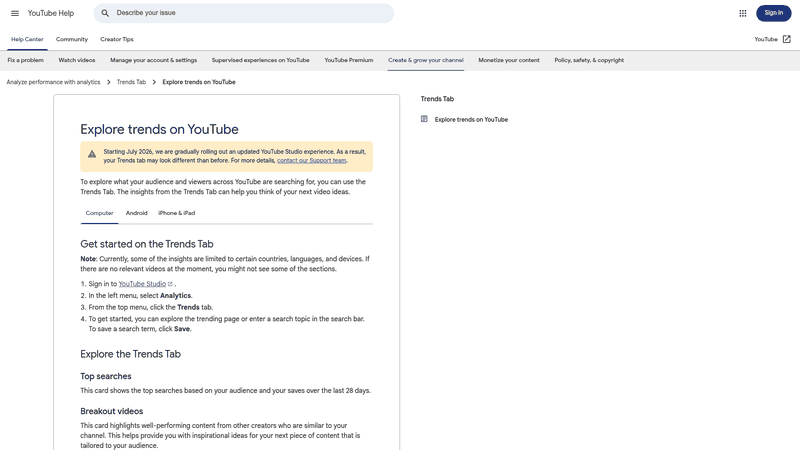Viewport: 800px width, 450px height.
Task: Open Policy, safety, & copyright category
Action: pos(589,60)
